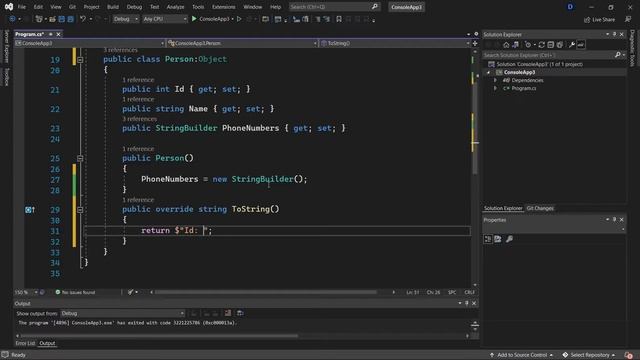Click New Project icon in toolbar
The image size is (640, 360).
point(39,19)
